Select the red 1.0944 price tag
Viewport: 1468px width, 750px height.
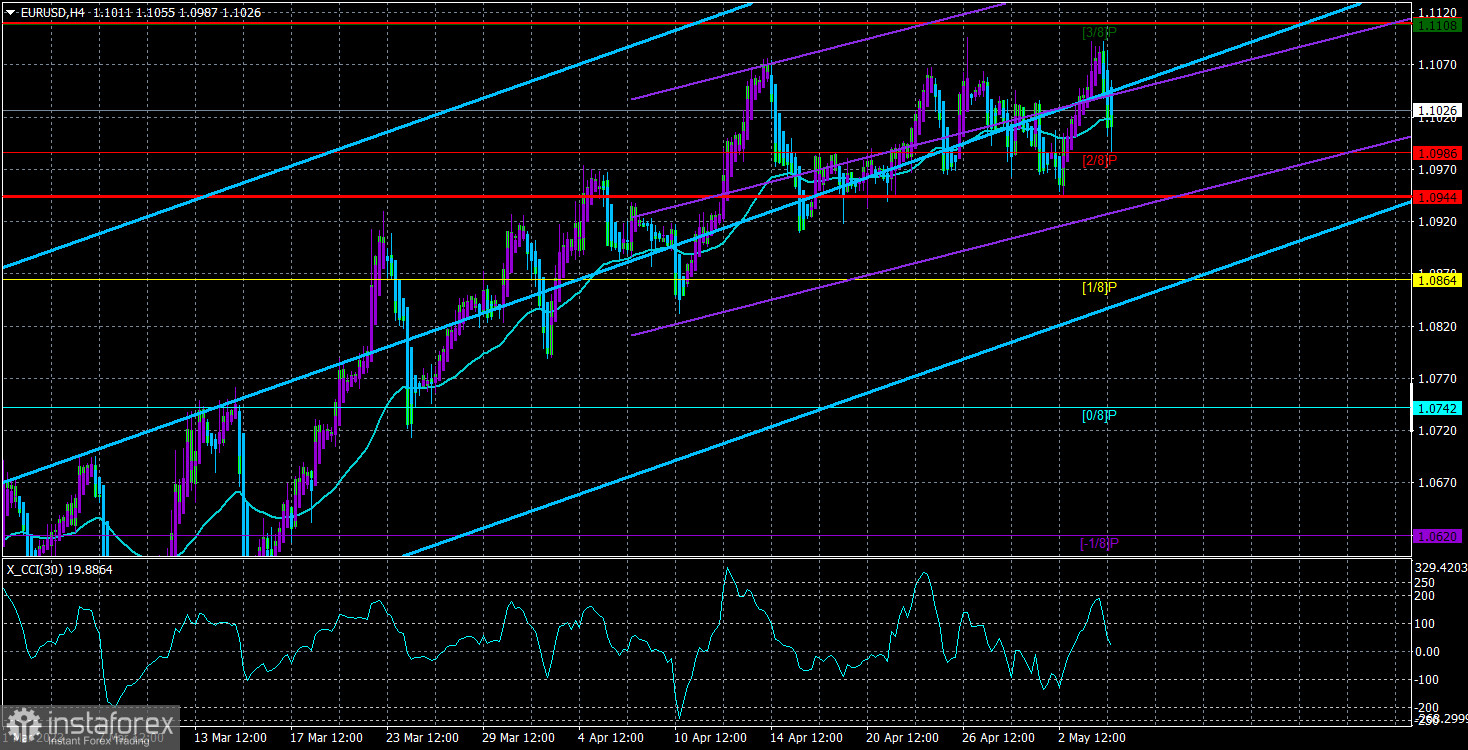(1439, 197)
